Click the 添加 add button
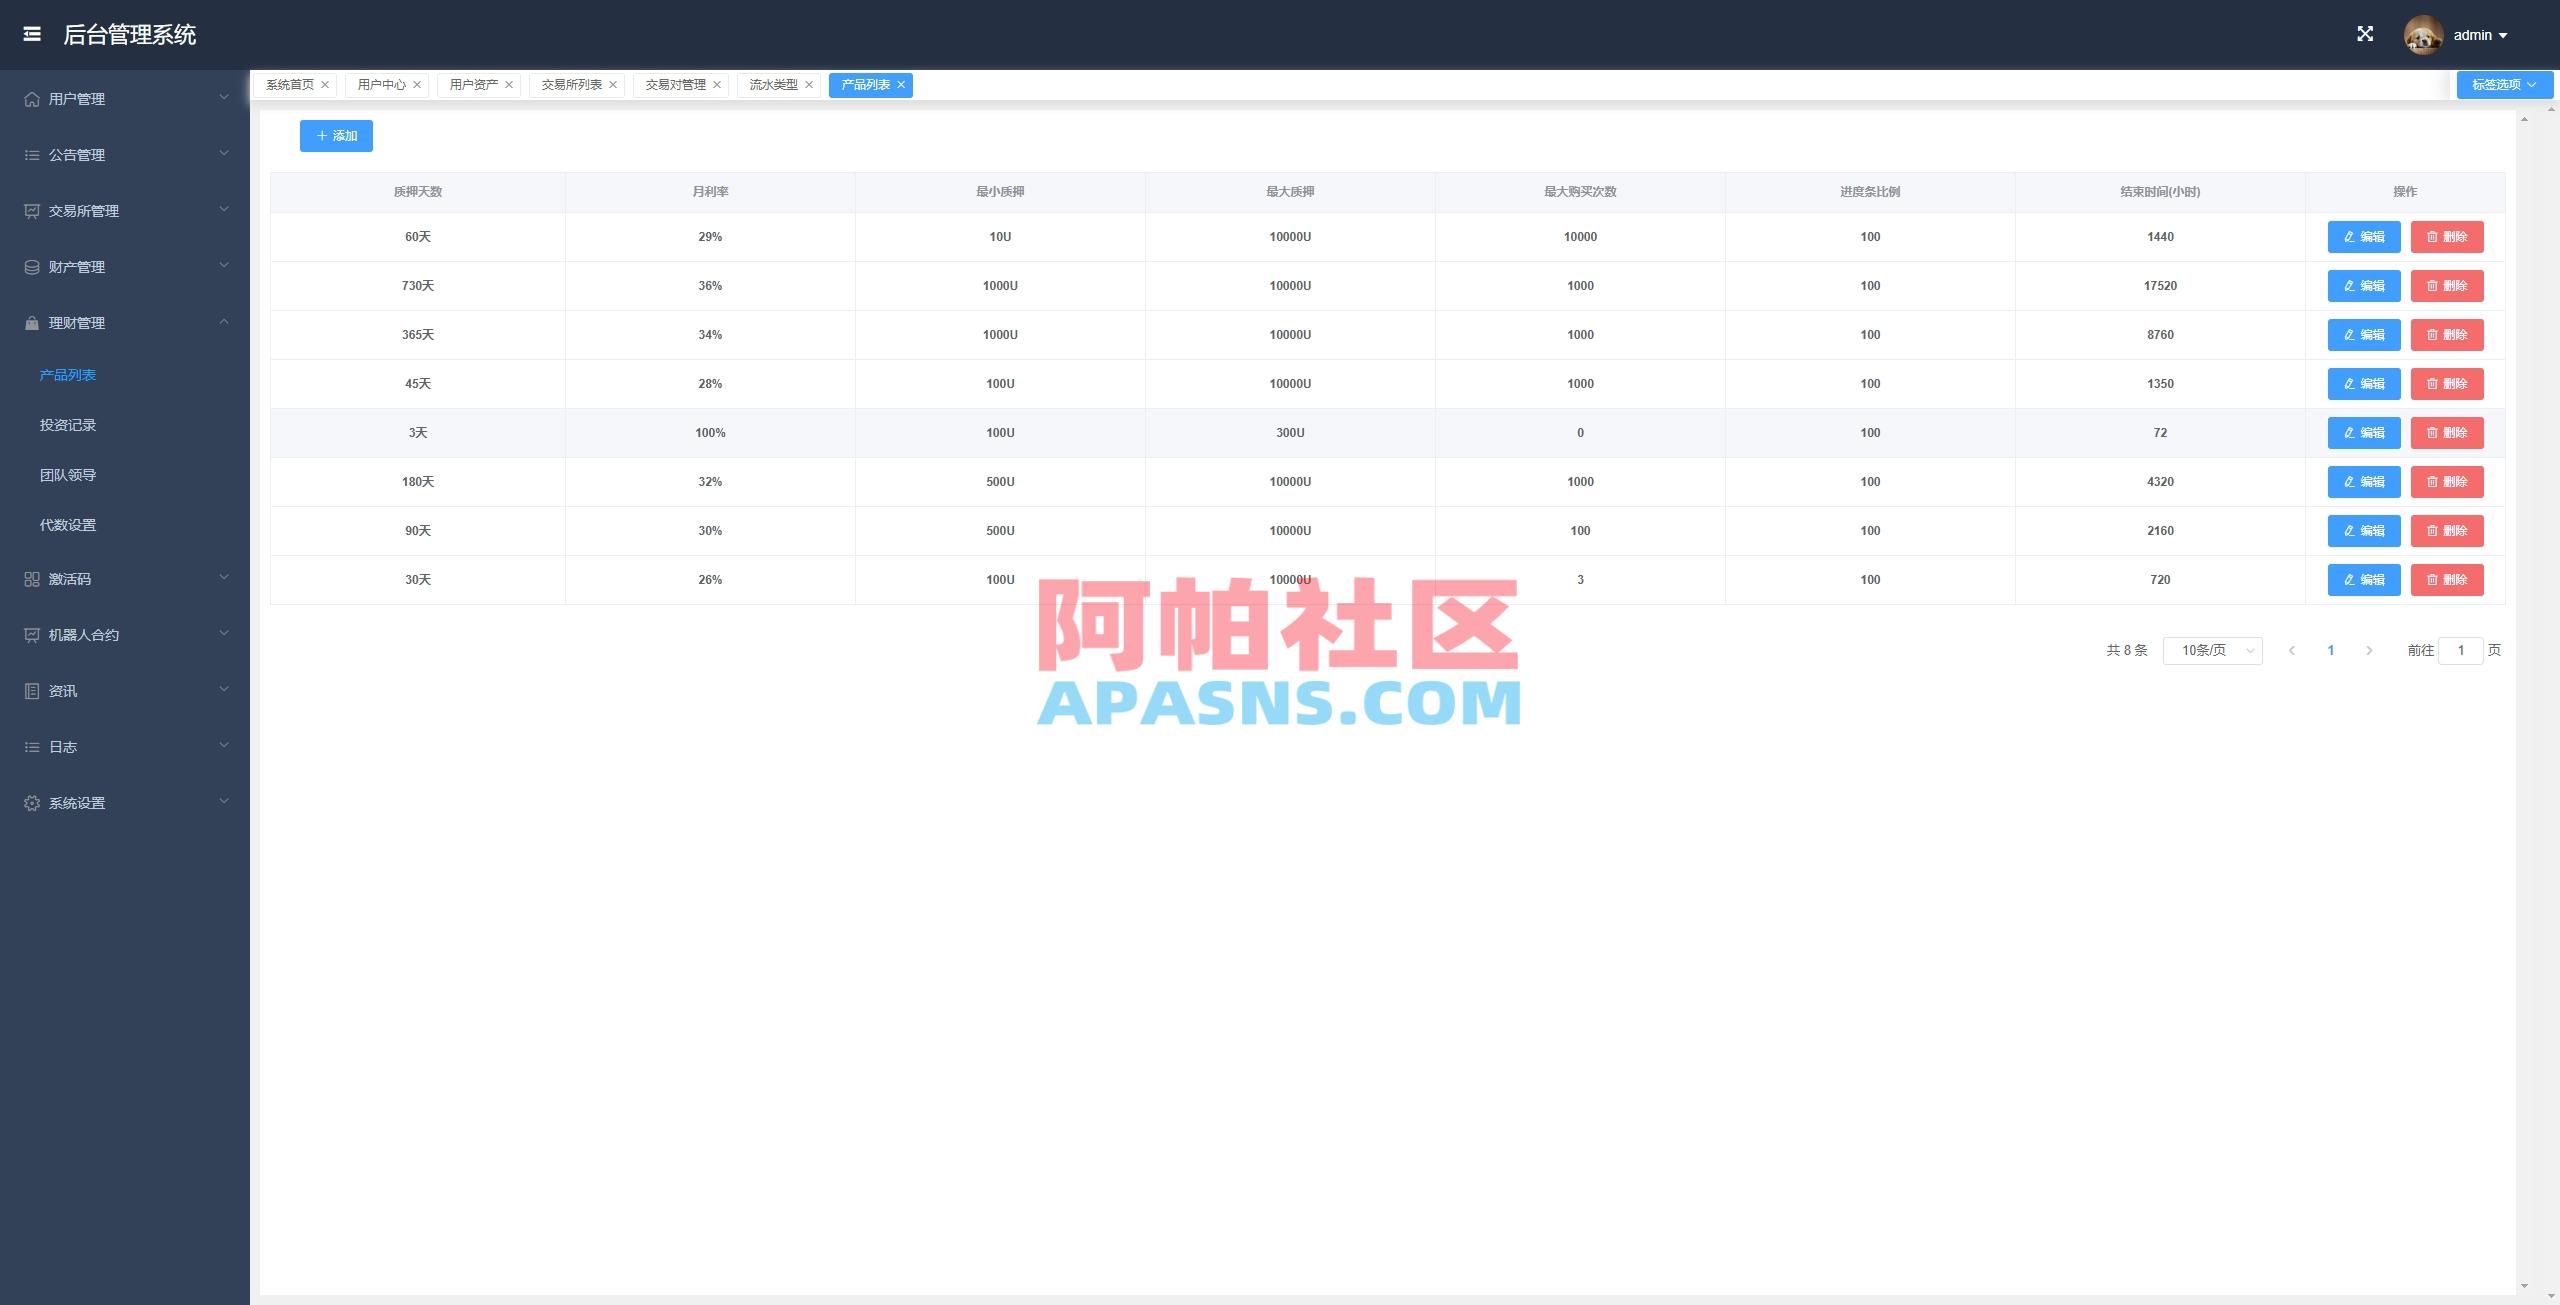Viewport: 2560px width, 1305px height. [336, 135]
